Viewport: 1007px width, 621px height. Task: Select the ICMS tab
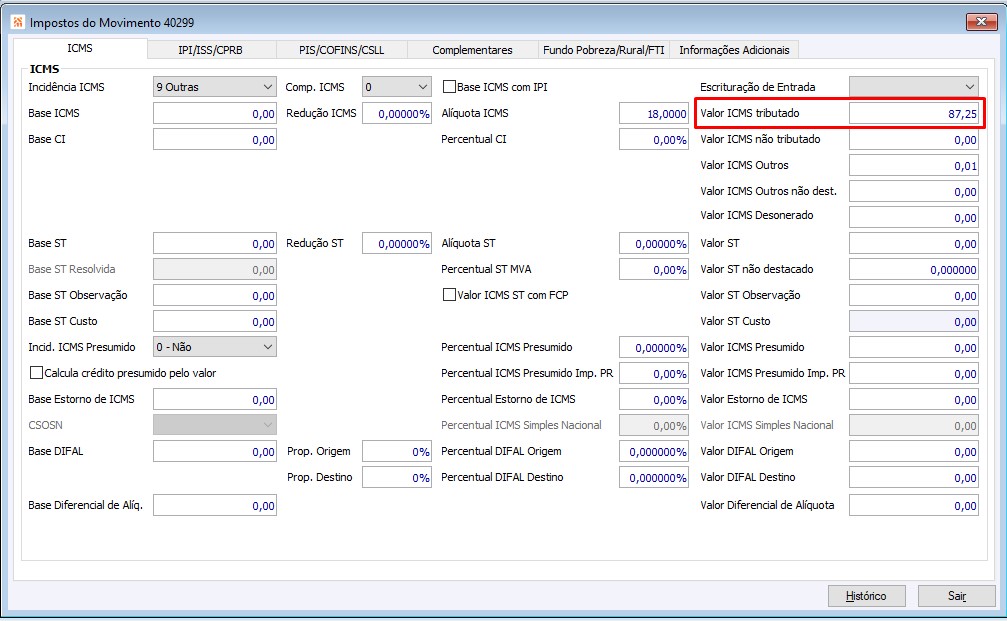click(x=80, y=48)
